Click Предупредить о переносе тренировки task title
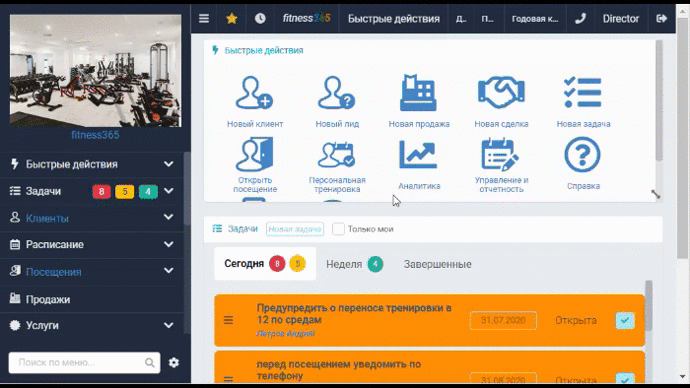The image size is (690, 388). (354, 314)
